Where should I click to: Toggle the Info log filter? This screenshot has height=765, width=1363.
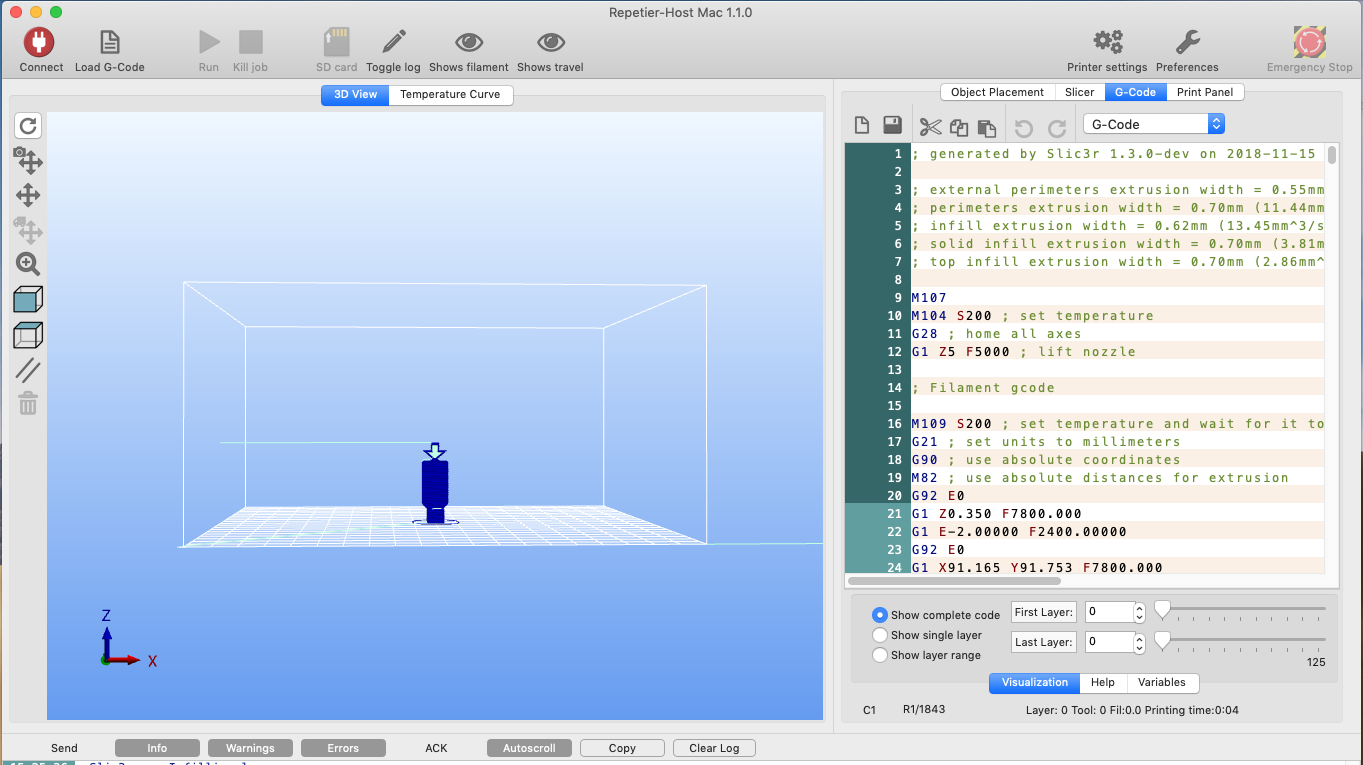click(x=157, y=748)
